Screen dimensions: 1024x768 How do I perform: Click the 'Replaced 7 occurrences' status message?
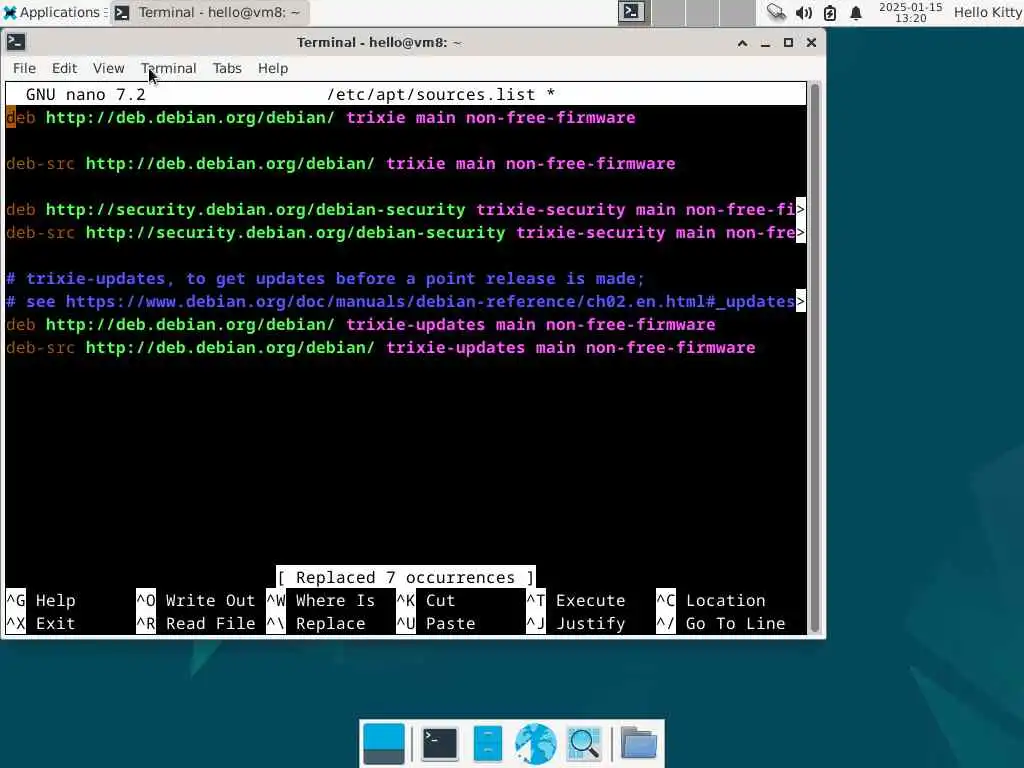coord(406,577)
